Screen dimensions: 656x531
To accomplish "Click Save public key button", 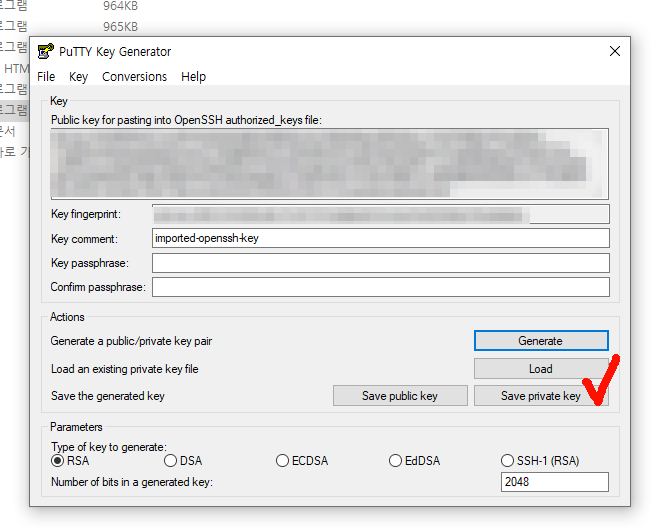I will click(x=400, y=396).
